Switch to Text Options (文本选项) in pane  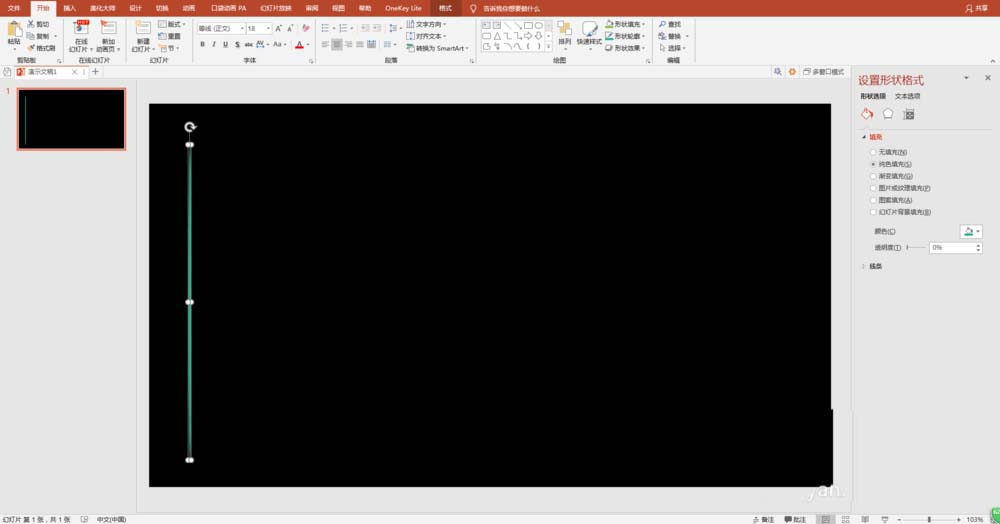[x=907, y=96]
